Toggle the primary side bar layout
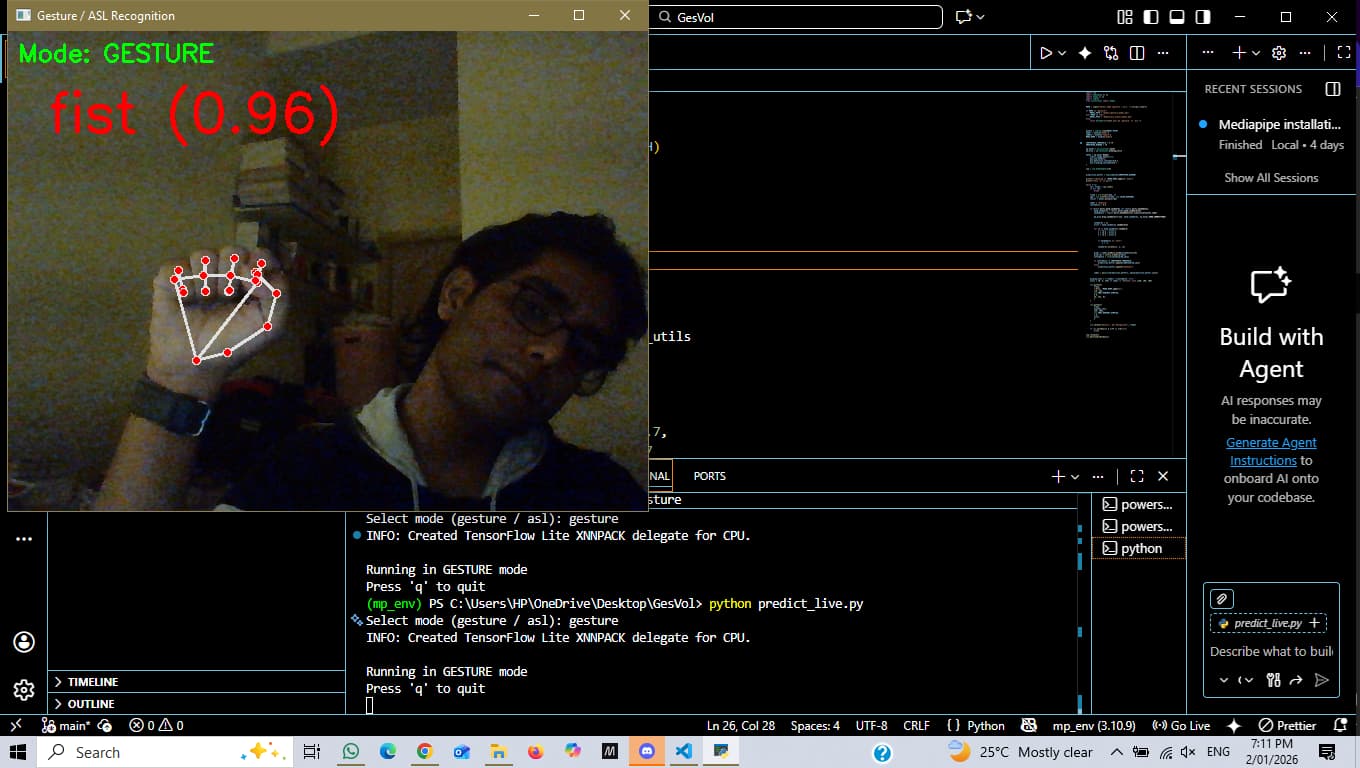 click(x=1151, y=17)
